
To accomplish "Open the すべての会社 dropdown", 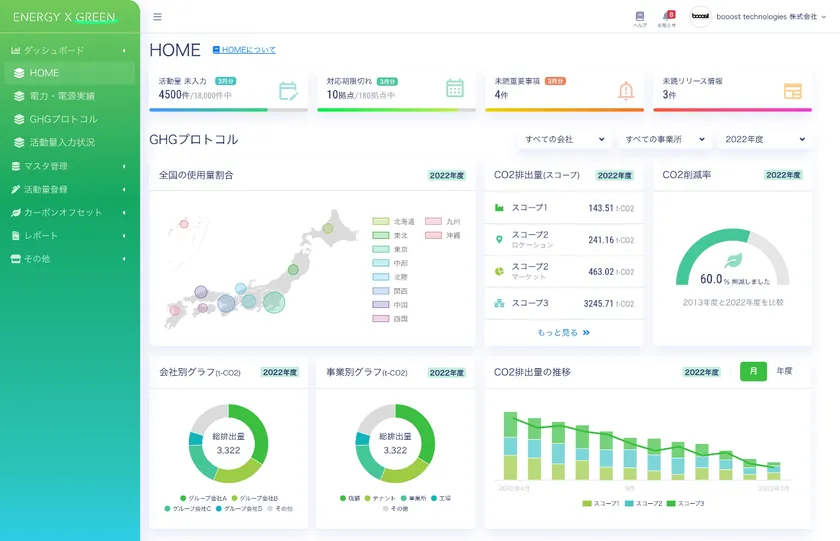I will (563, 140).
